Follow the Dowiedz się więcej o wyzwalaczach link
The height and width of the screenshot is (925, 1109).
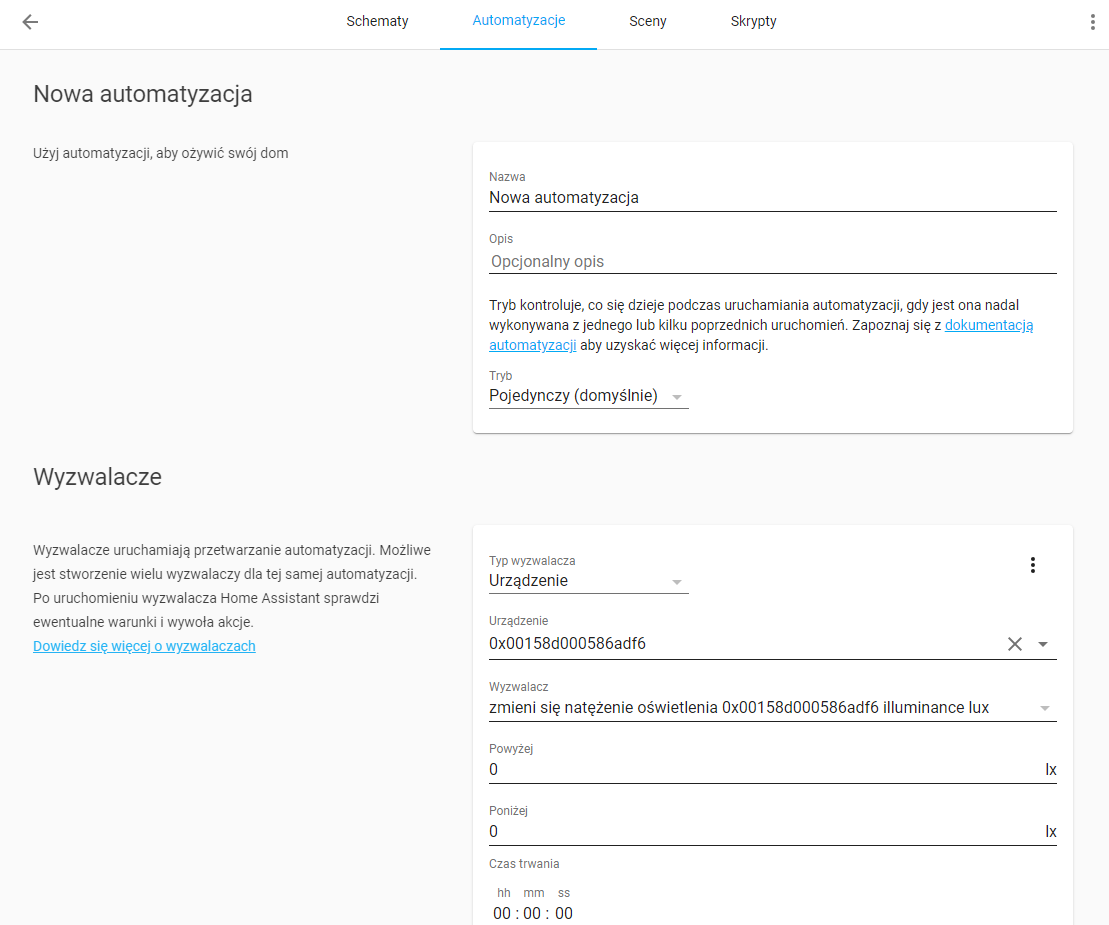144,646
